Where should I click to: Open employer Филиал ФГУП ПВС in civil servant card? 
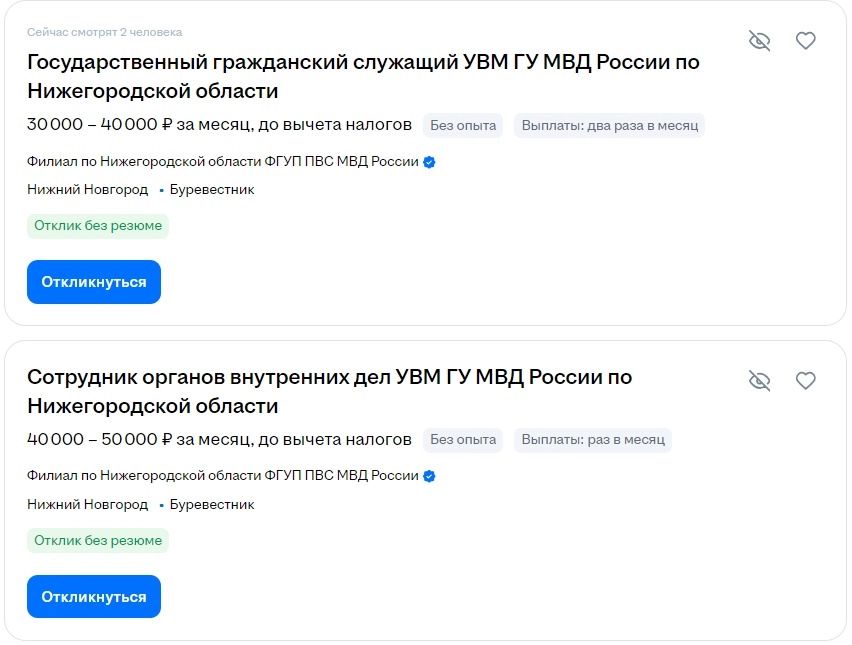(x=222, y=162)
